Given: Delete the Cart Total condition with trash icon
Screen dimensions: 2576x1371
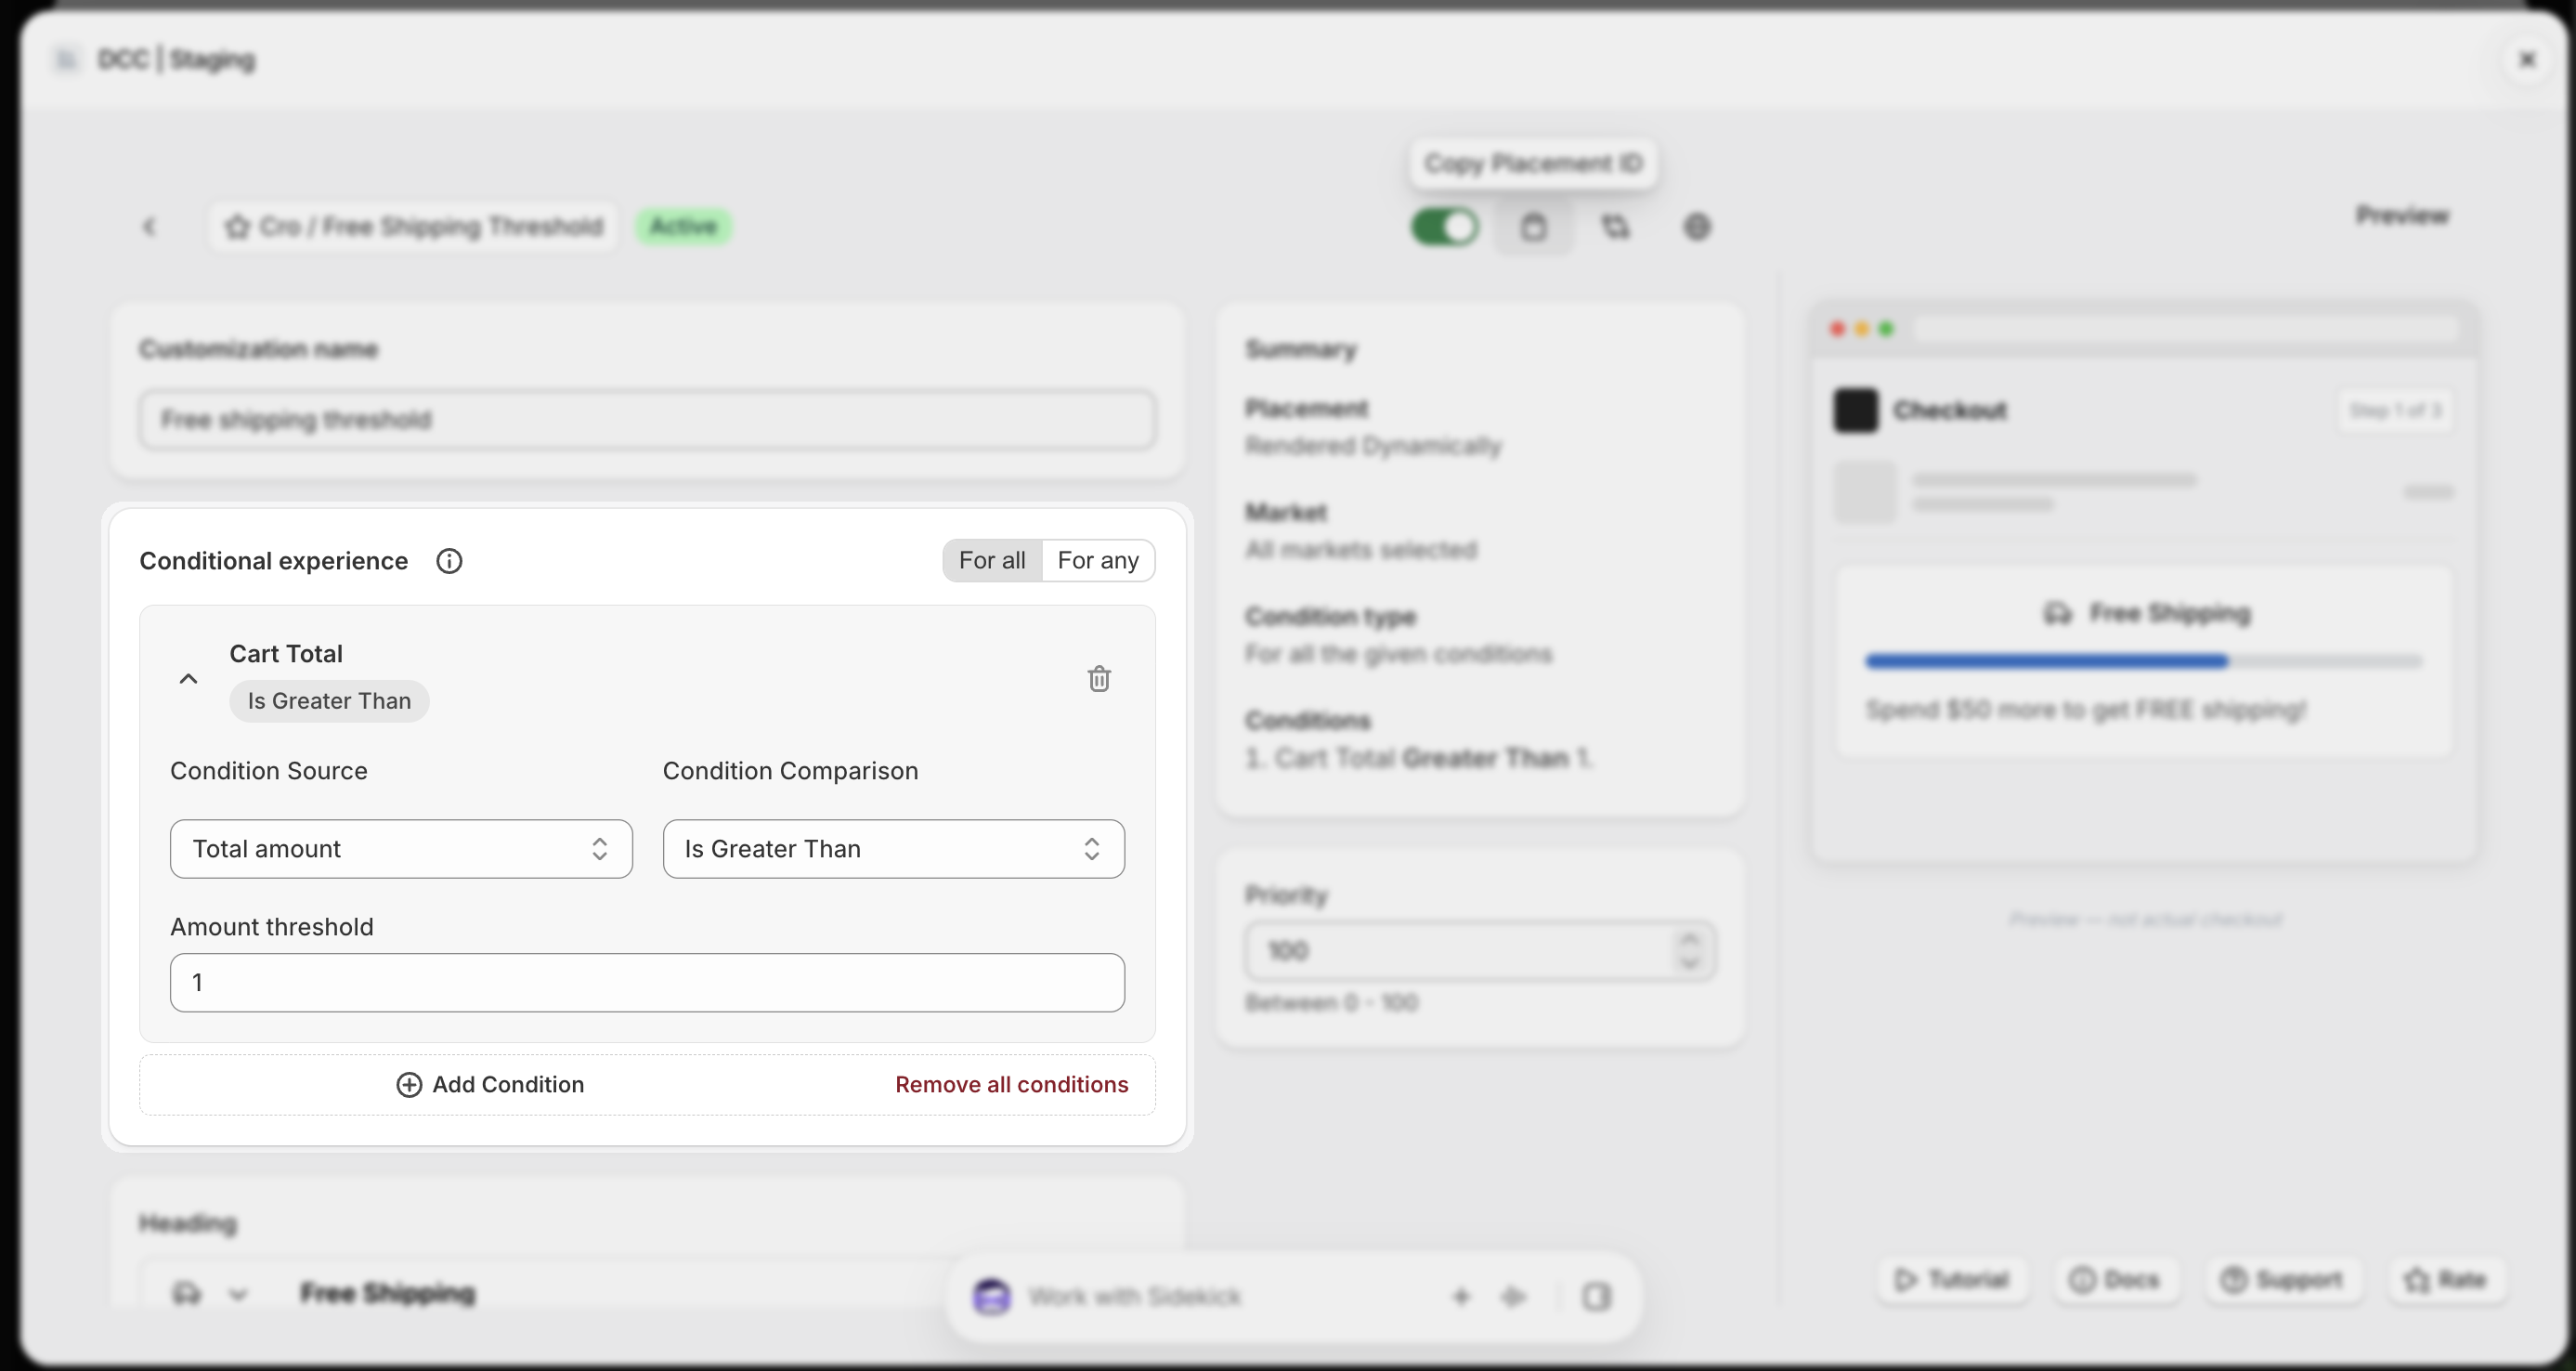Looking at the screenshot, I should pyautogui.click(x=1099, y=679).
